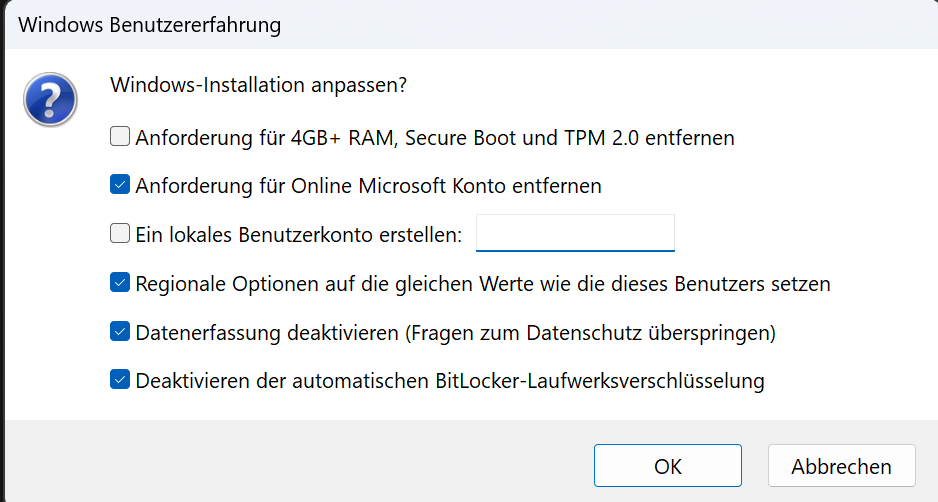Uncheck the Online Microsoft Konto removal checkbox

pos(120,184)
